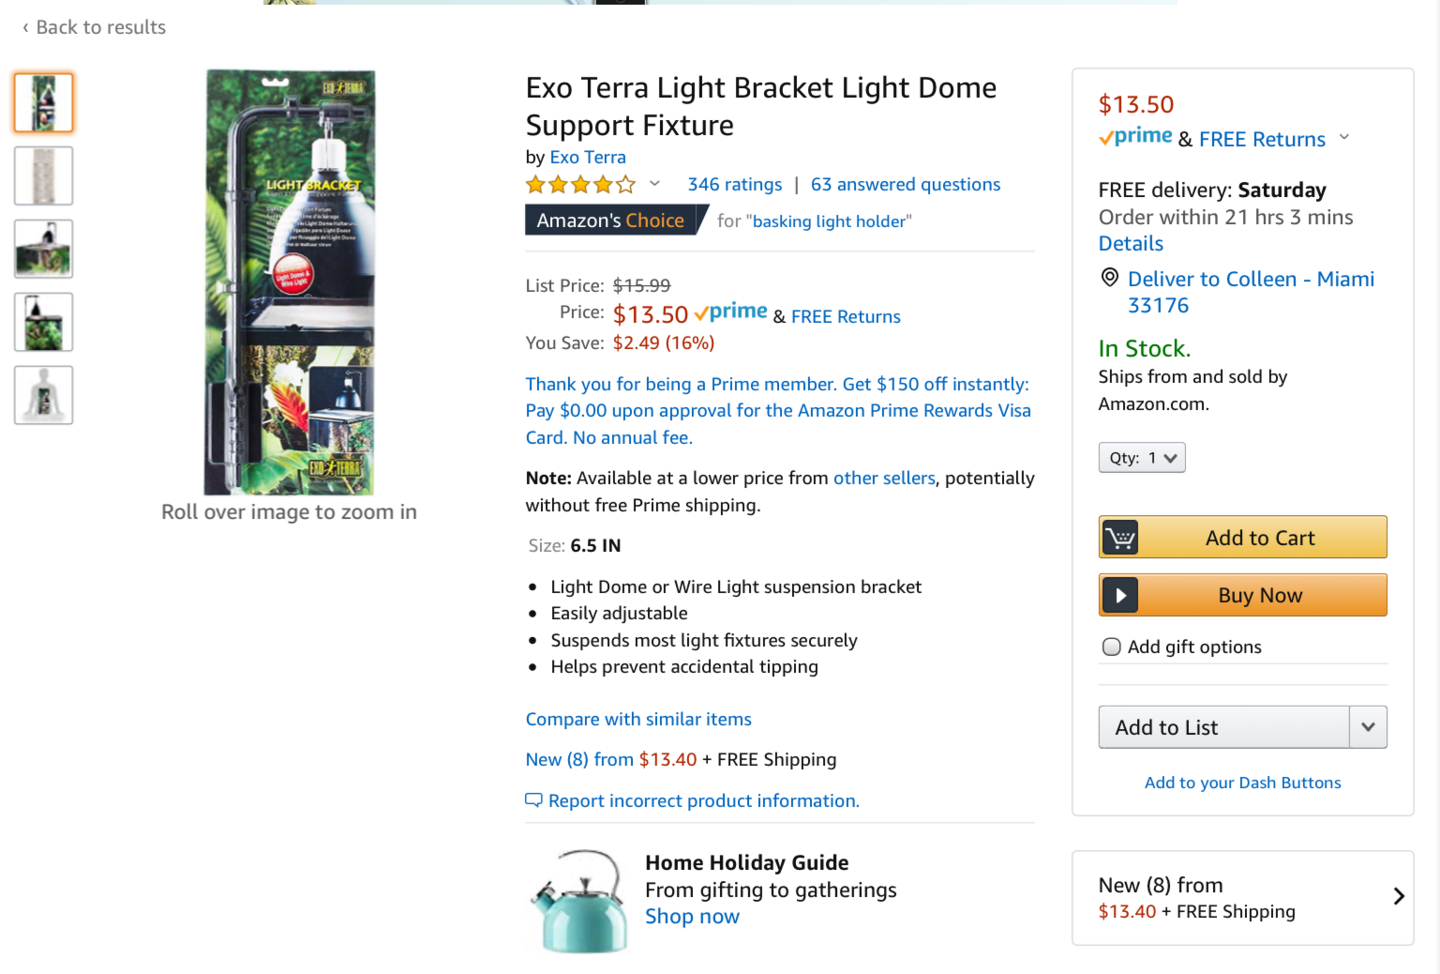
Task: Select the second product thumbnail
Action: click(x=44, y=176)
